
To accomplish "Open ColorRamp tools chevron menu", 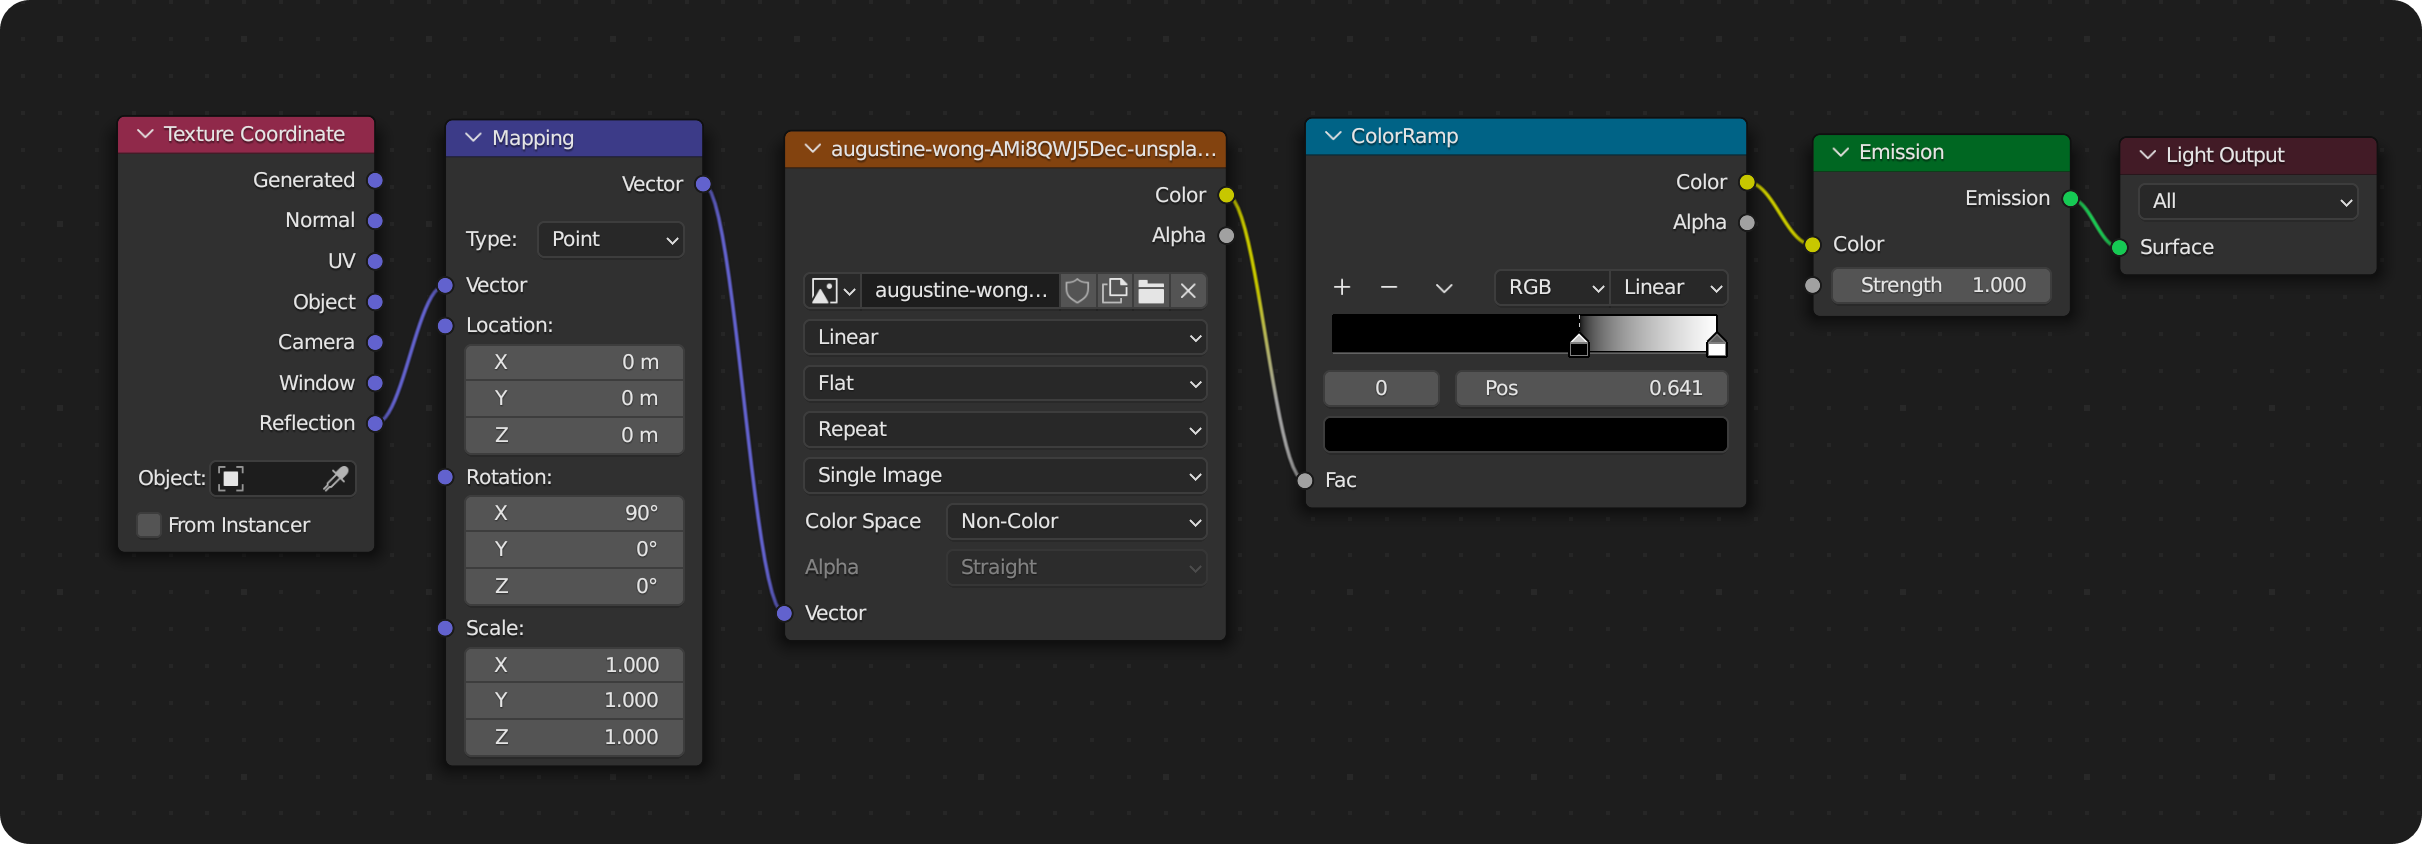I will tap(1444, 287).
